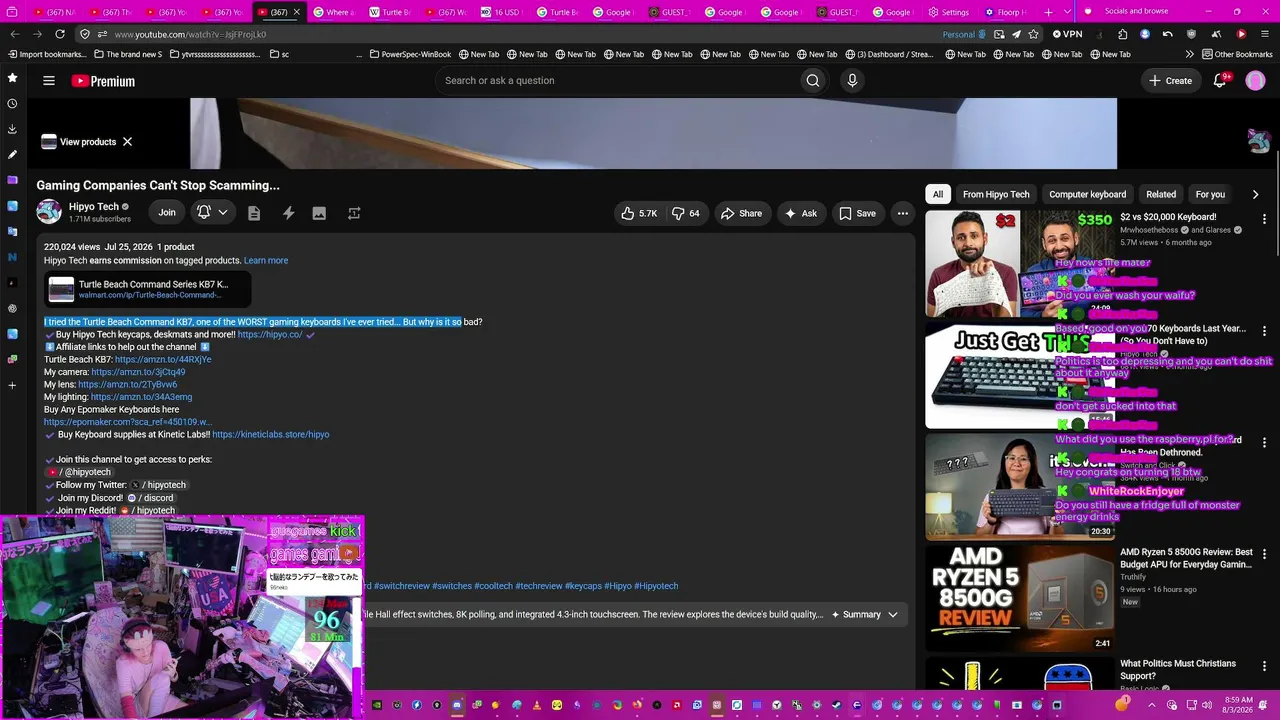Open the $2 vs $20,000 Keyboard thumbnail
Screen dimensions: 1280x720
coord(1019,264)
